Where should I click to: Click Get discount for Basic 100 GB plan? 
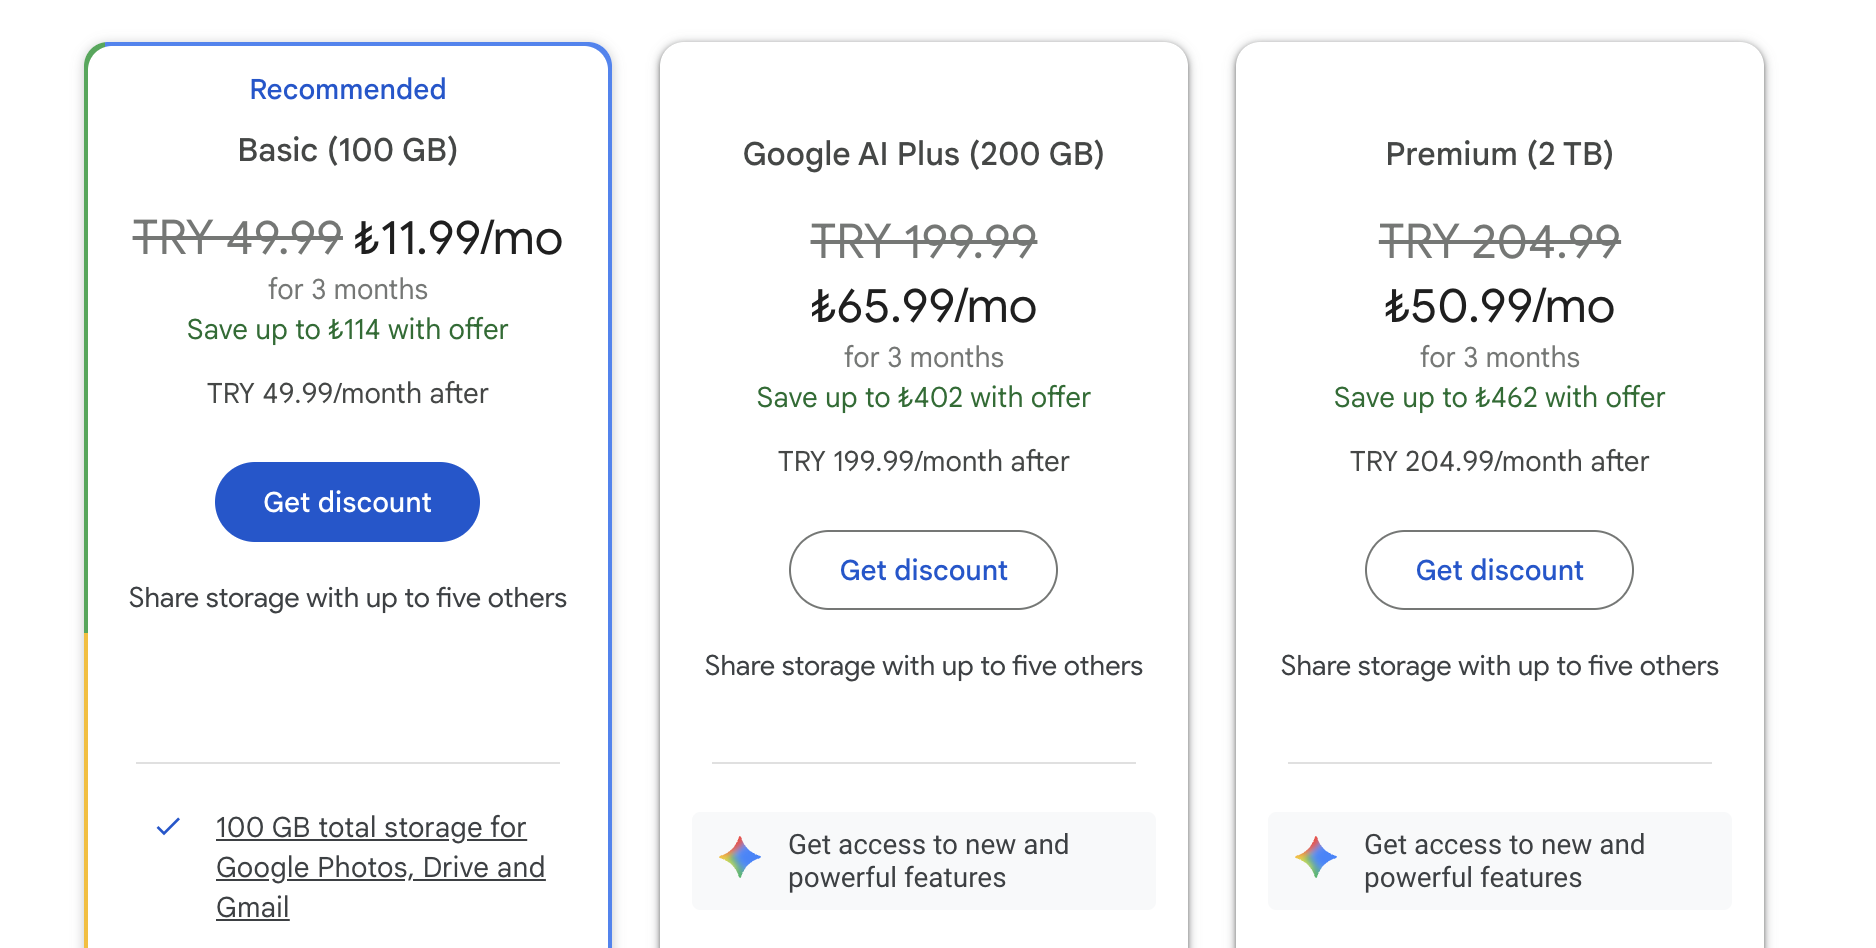(347, 502)
